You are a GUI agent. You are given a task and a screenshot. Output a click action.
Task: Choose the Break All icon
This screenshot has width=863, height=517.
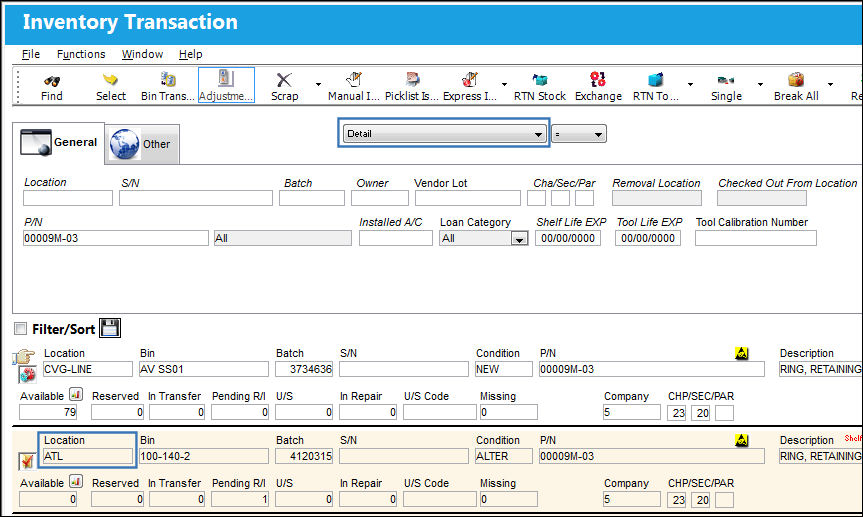[x=796, y=80]
